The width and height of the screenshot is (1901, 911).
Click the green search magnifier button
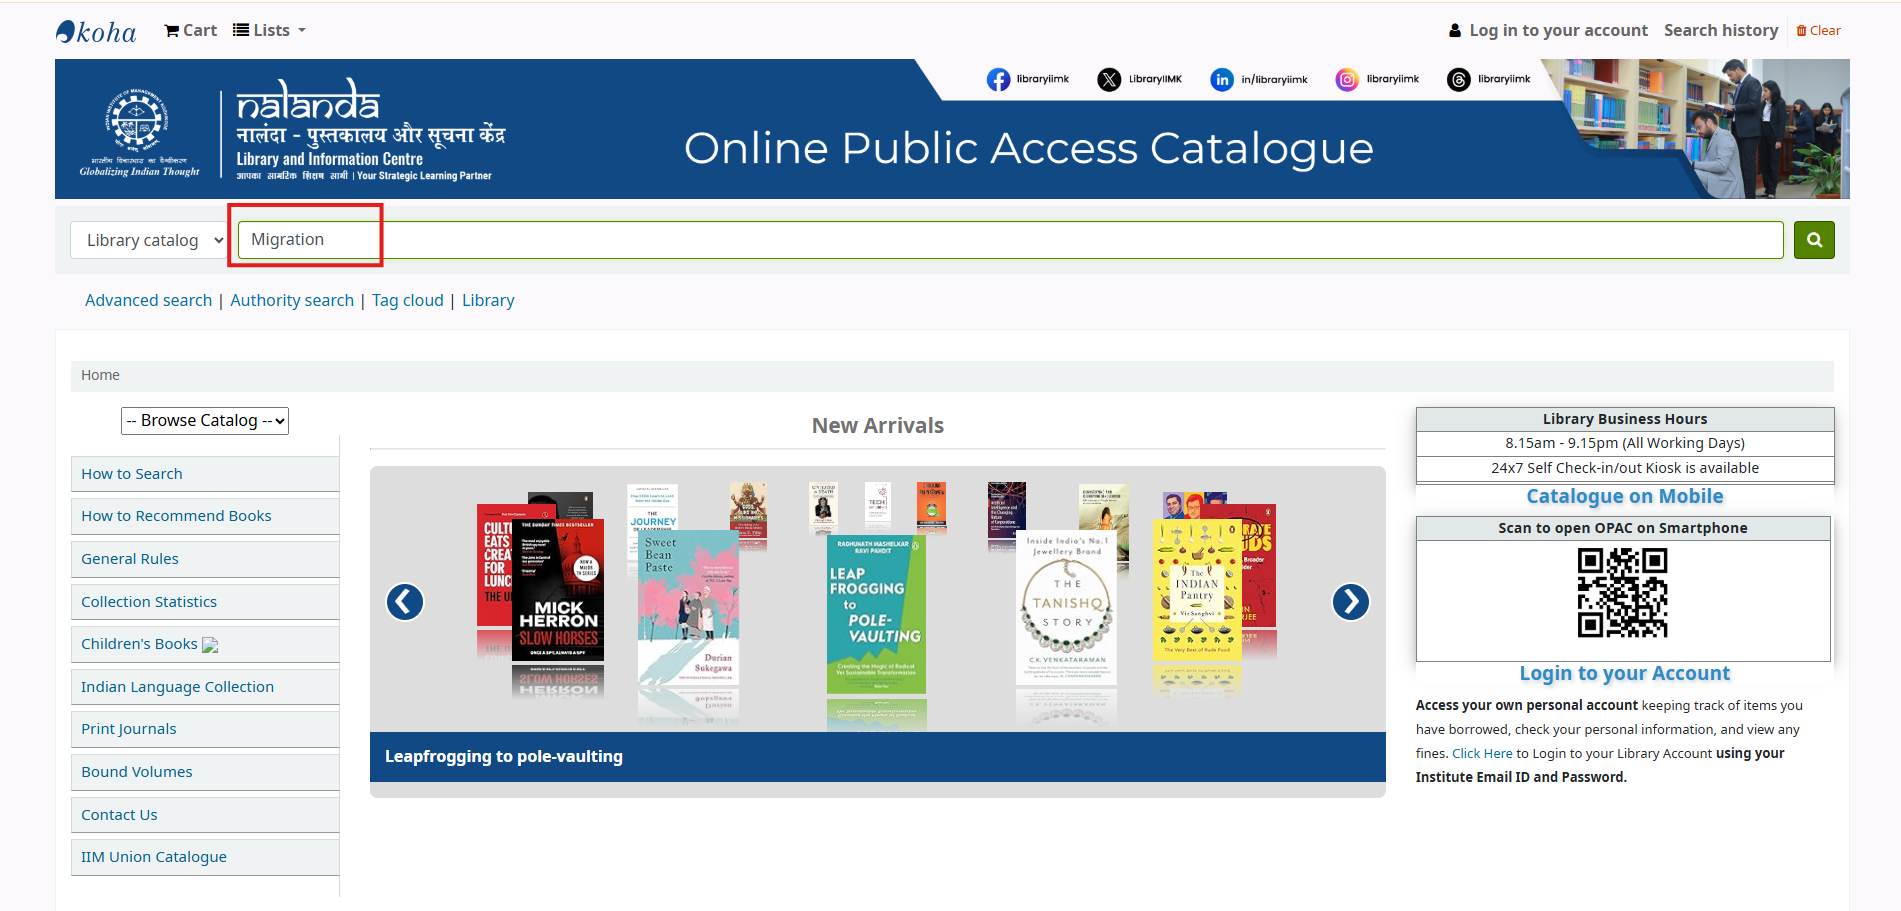pos(1813,240)
